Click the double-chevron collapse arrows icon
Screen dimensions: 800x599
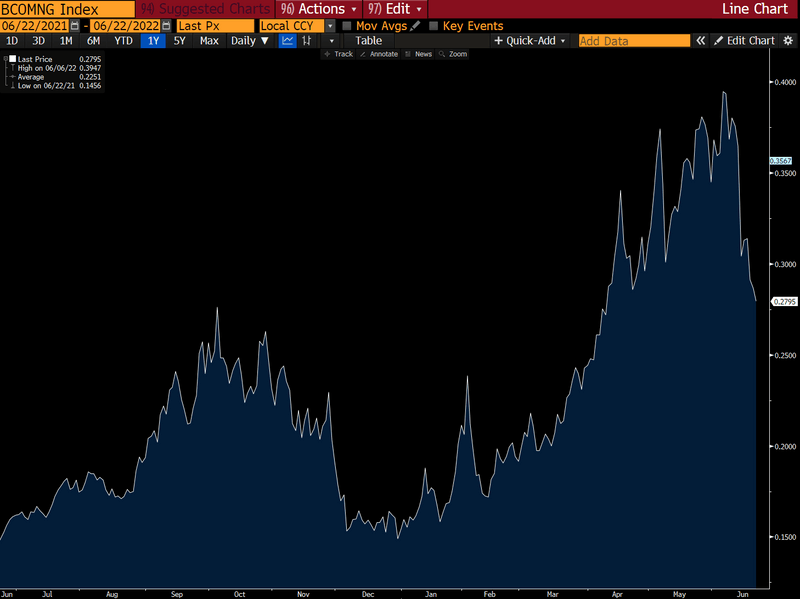click(x=702, y=41)
